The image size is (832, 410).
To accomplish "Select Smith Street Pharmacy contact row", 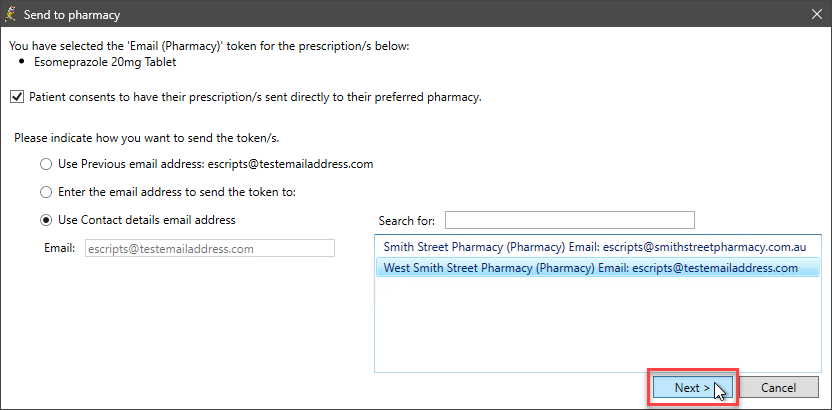I will pyautogui.click(x=597, y=247).
